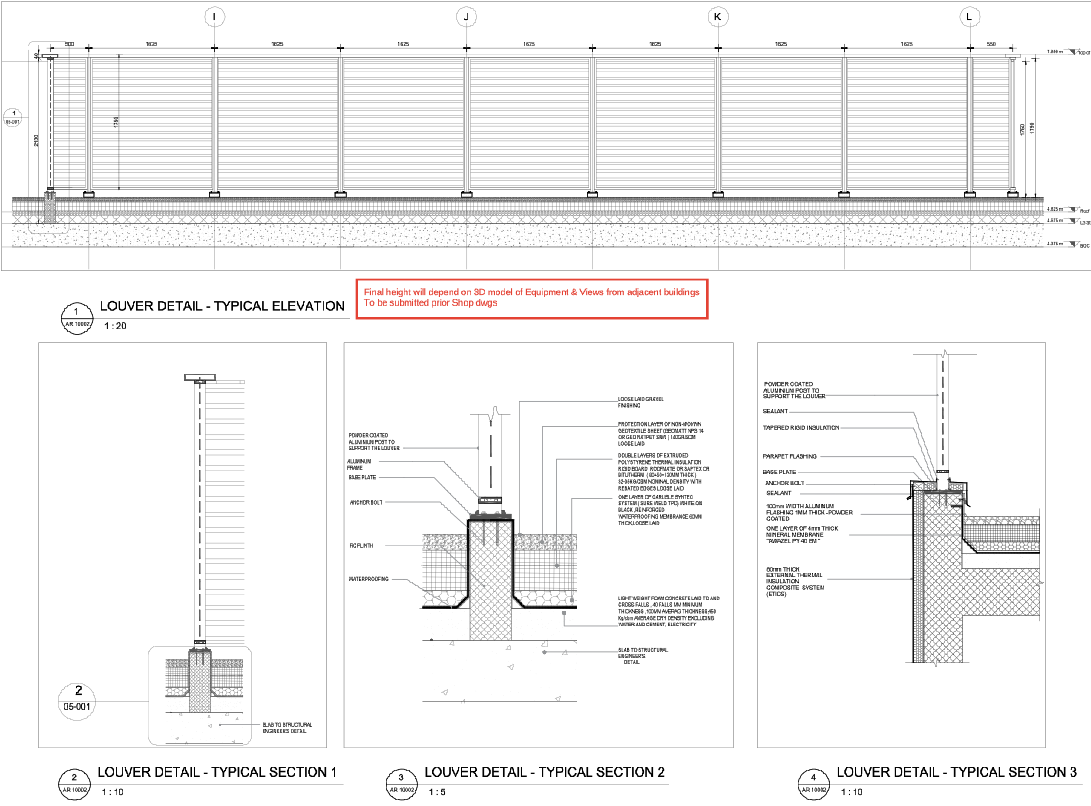Select the title 'LOUVER DETAIL - TYPICAL SECTION 3'
The height and width of the screenshot is (806, 1091).
957,772
